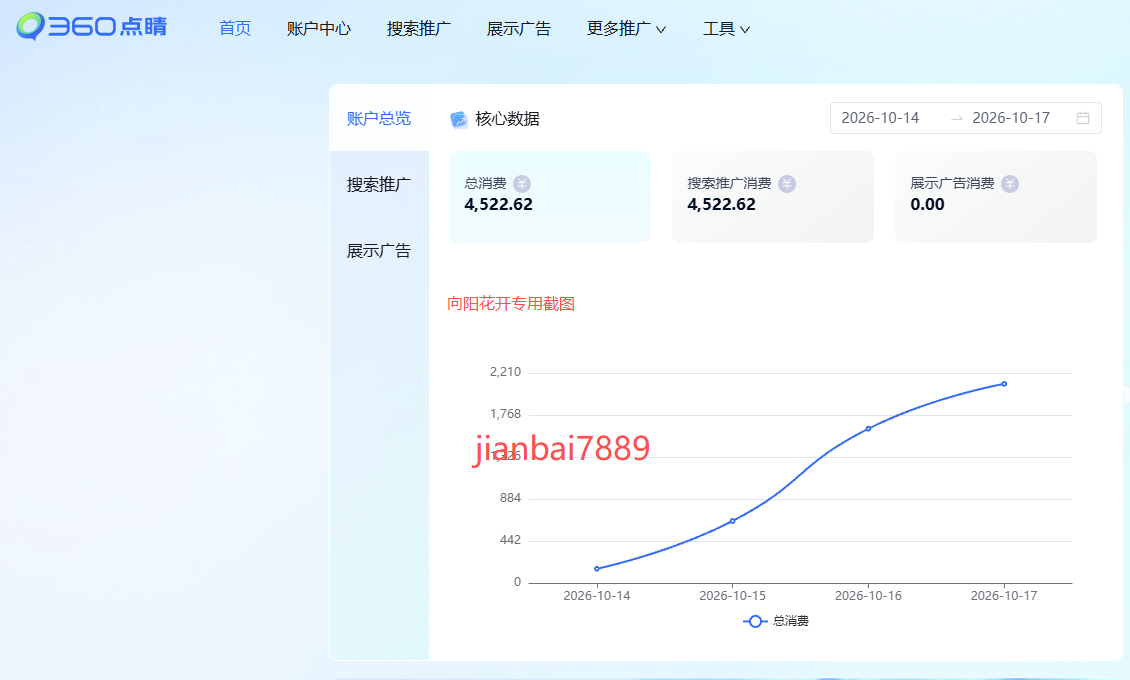Screen dimensions: 1130x680
Task: Select the 账户总览 sidebar tab
Action: pyautogui.click(x=379, y=118)
